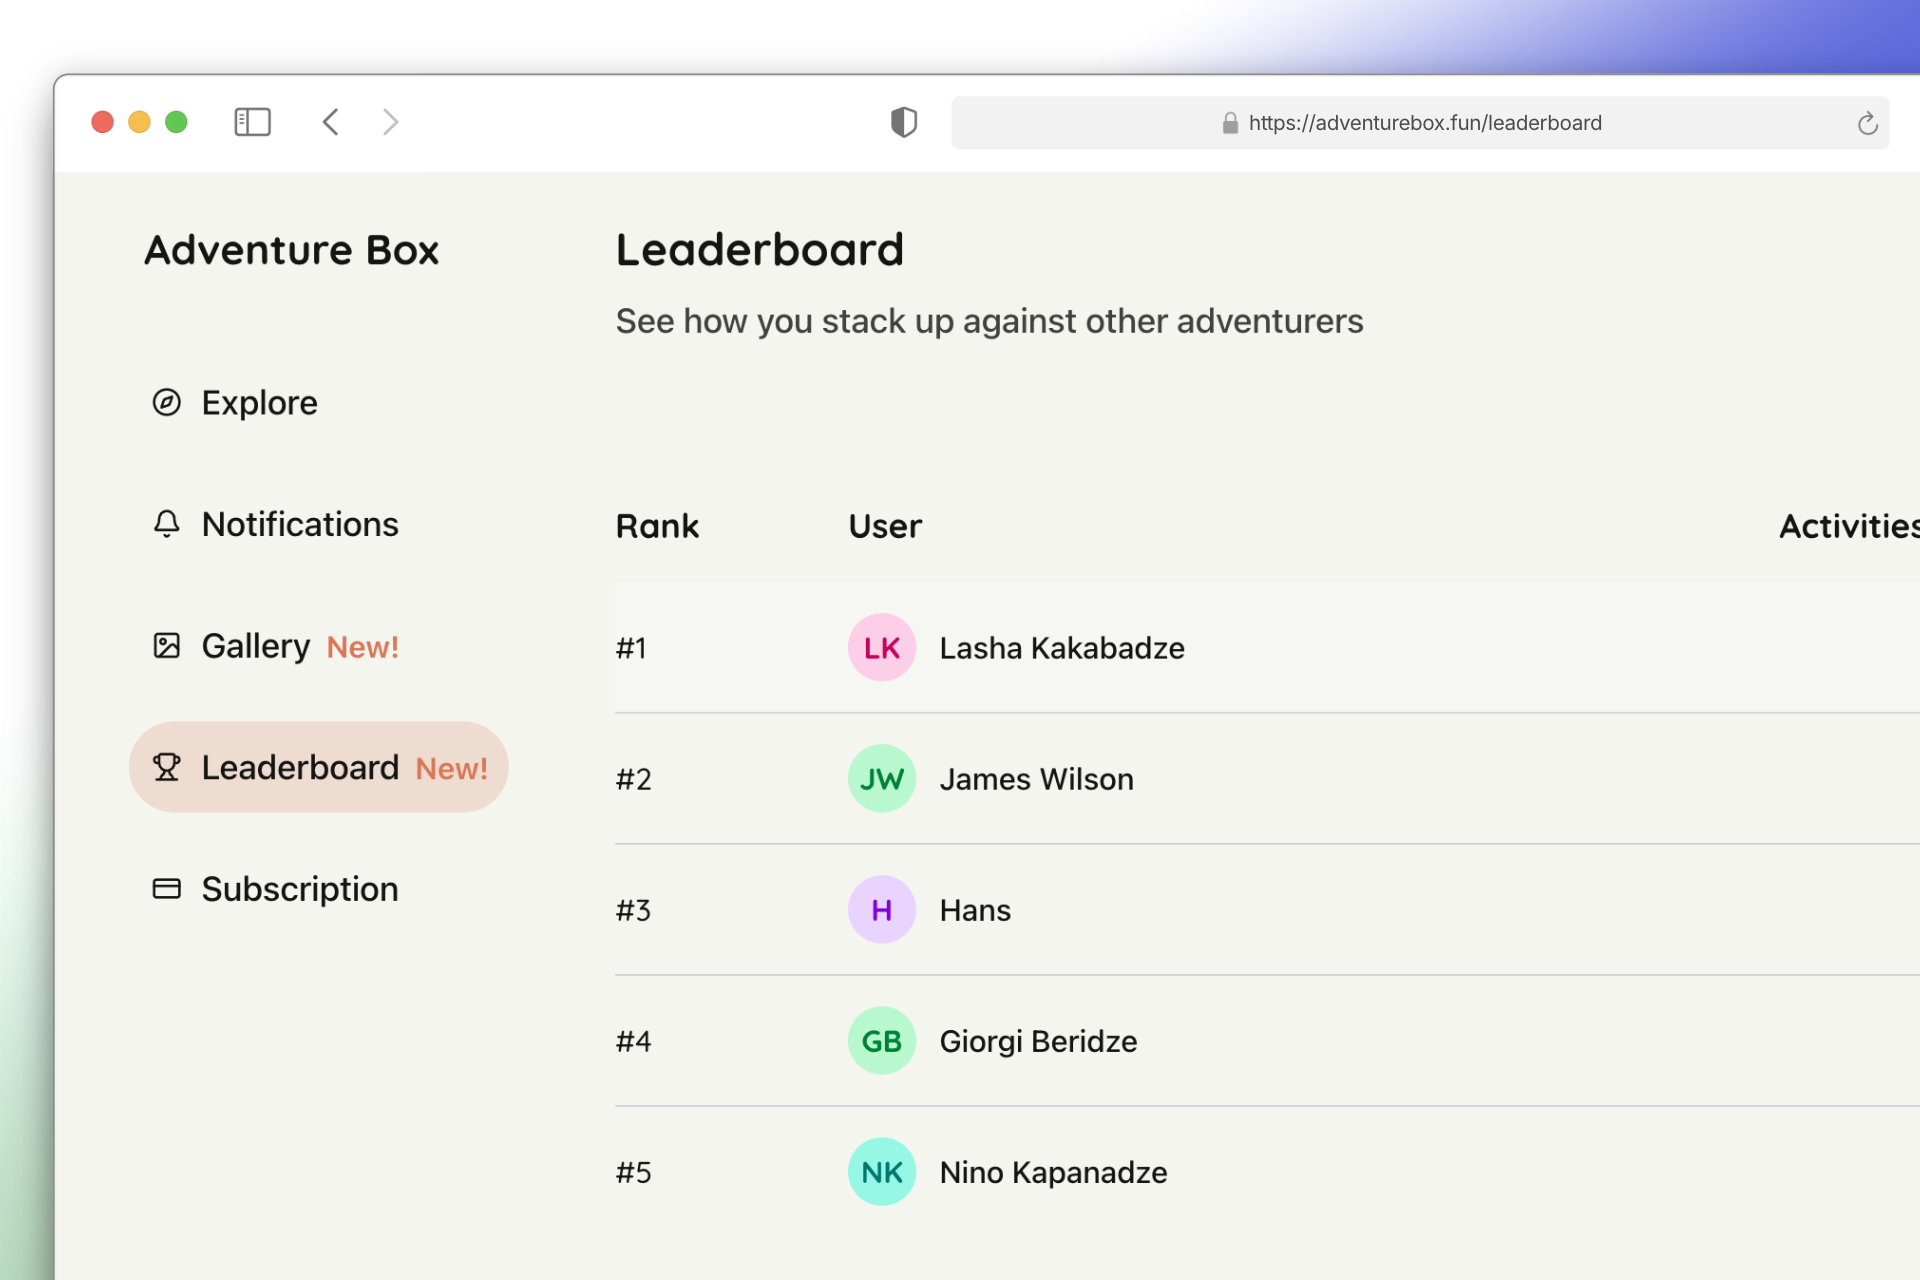The image size is (1920, 1280).
Task: Toggle the browser sidebar icon
Action: click(252, 121)
